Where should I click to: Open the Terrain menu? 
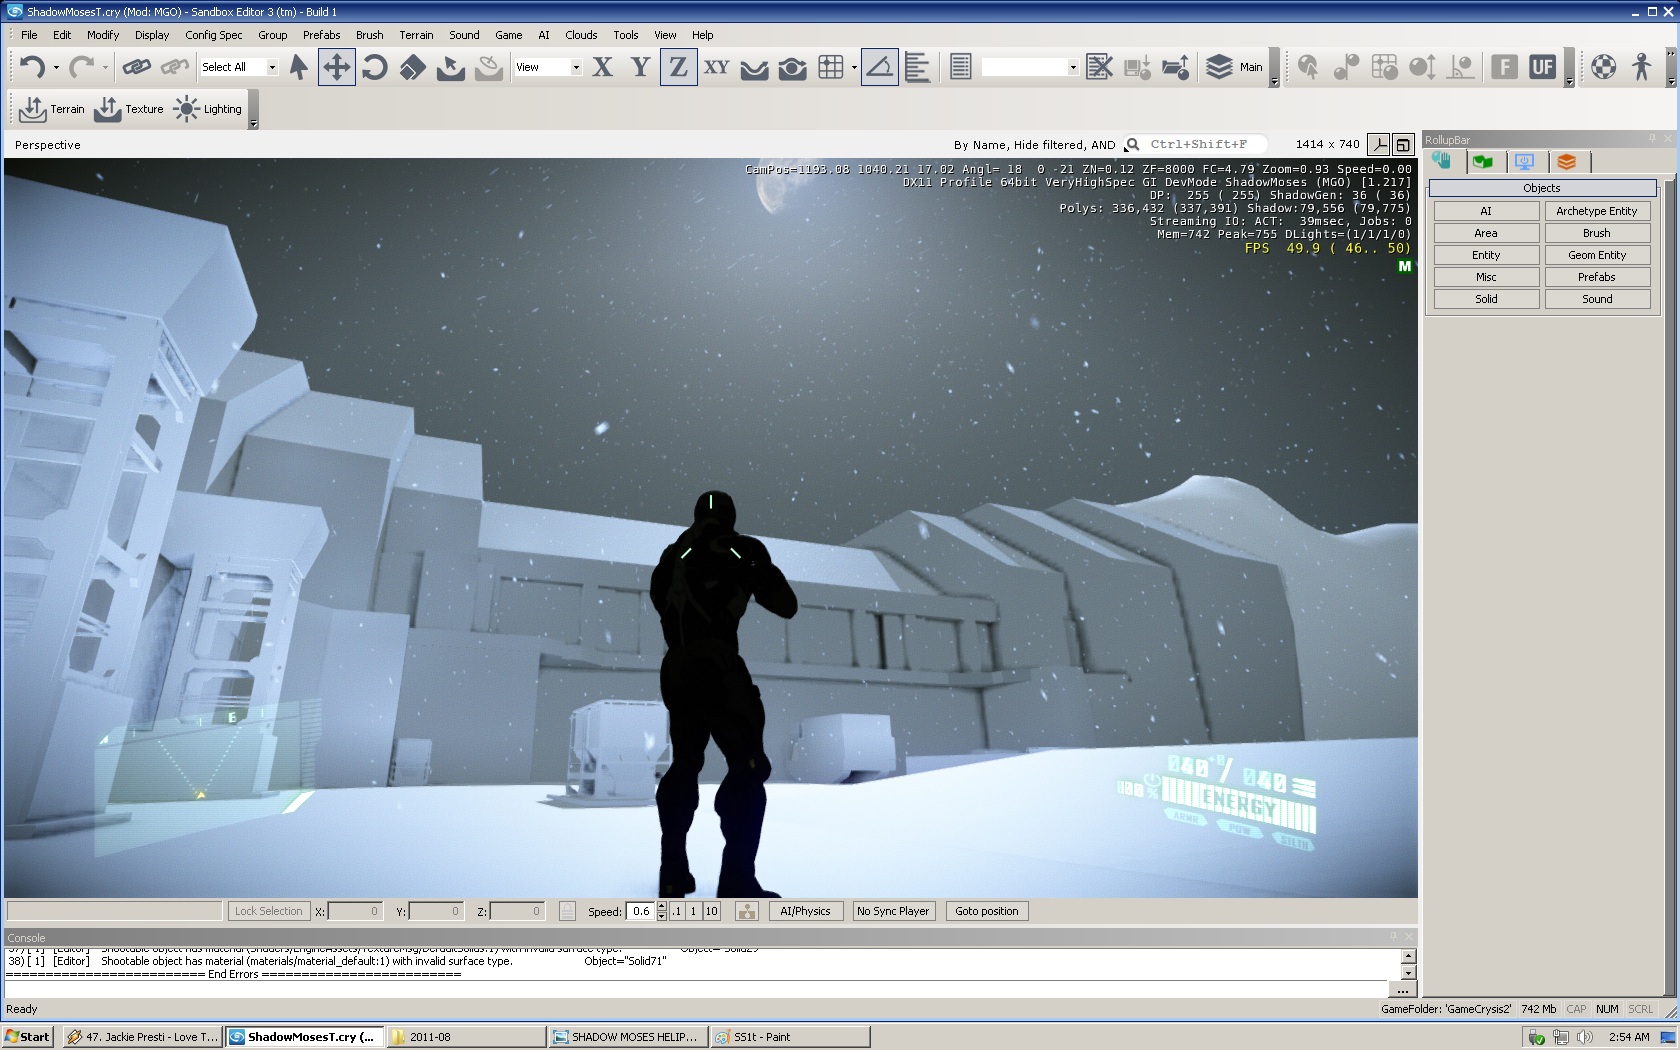tap(416, 35)
